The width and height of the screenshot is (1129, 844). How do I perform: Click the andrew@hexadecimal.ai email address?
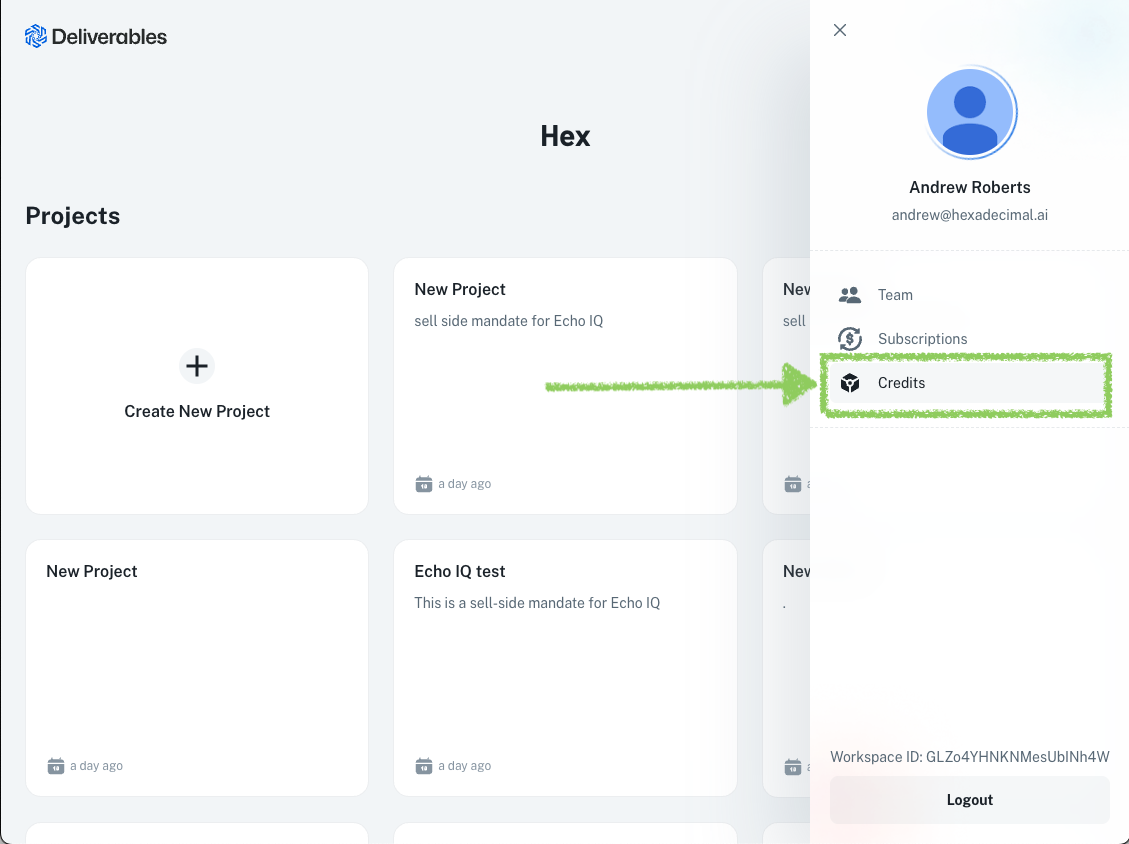click(x=969, y=215)
